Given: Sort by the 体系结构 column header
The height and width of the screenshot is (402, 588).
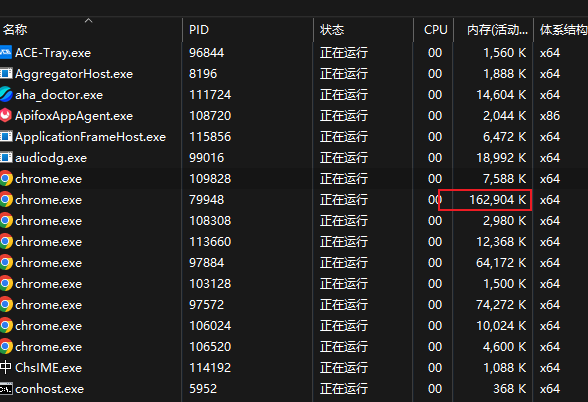Looking at the screenshot, I should point(561,29).
